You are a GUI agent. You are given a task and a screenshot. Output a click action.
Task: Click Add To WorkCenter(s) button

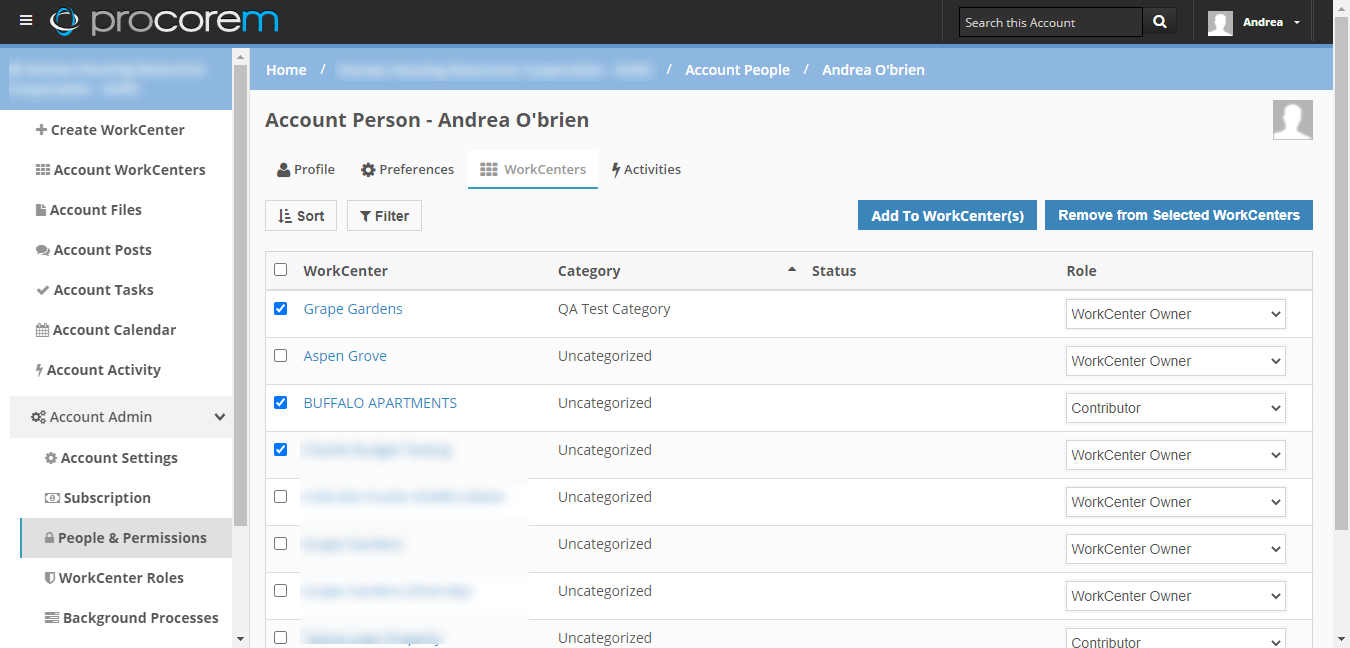click(x=947, y=216)
